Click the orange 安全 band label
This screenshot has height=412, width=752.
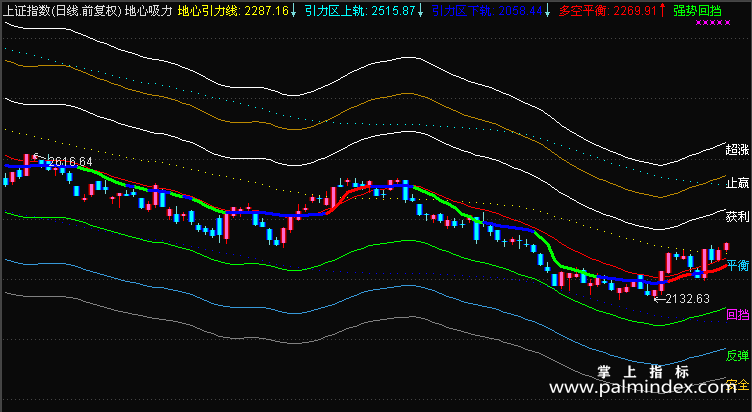(x=737, y=385)
